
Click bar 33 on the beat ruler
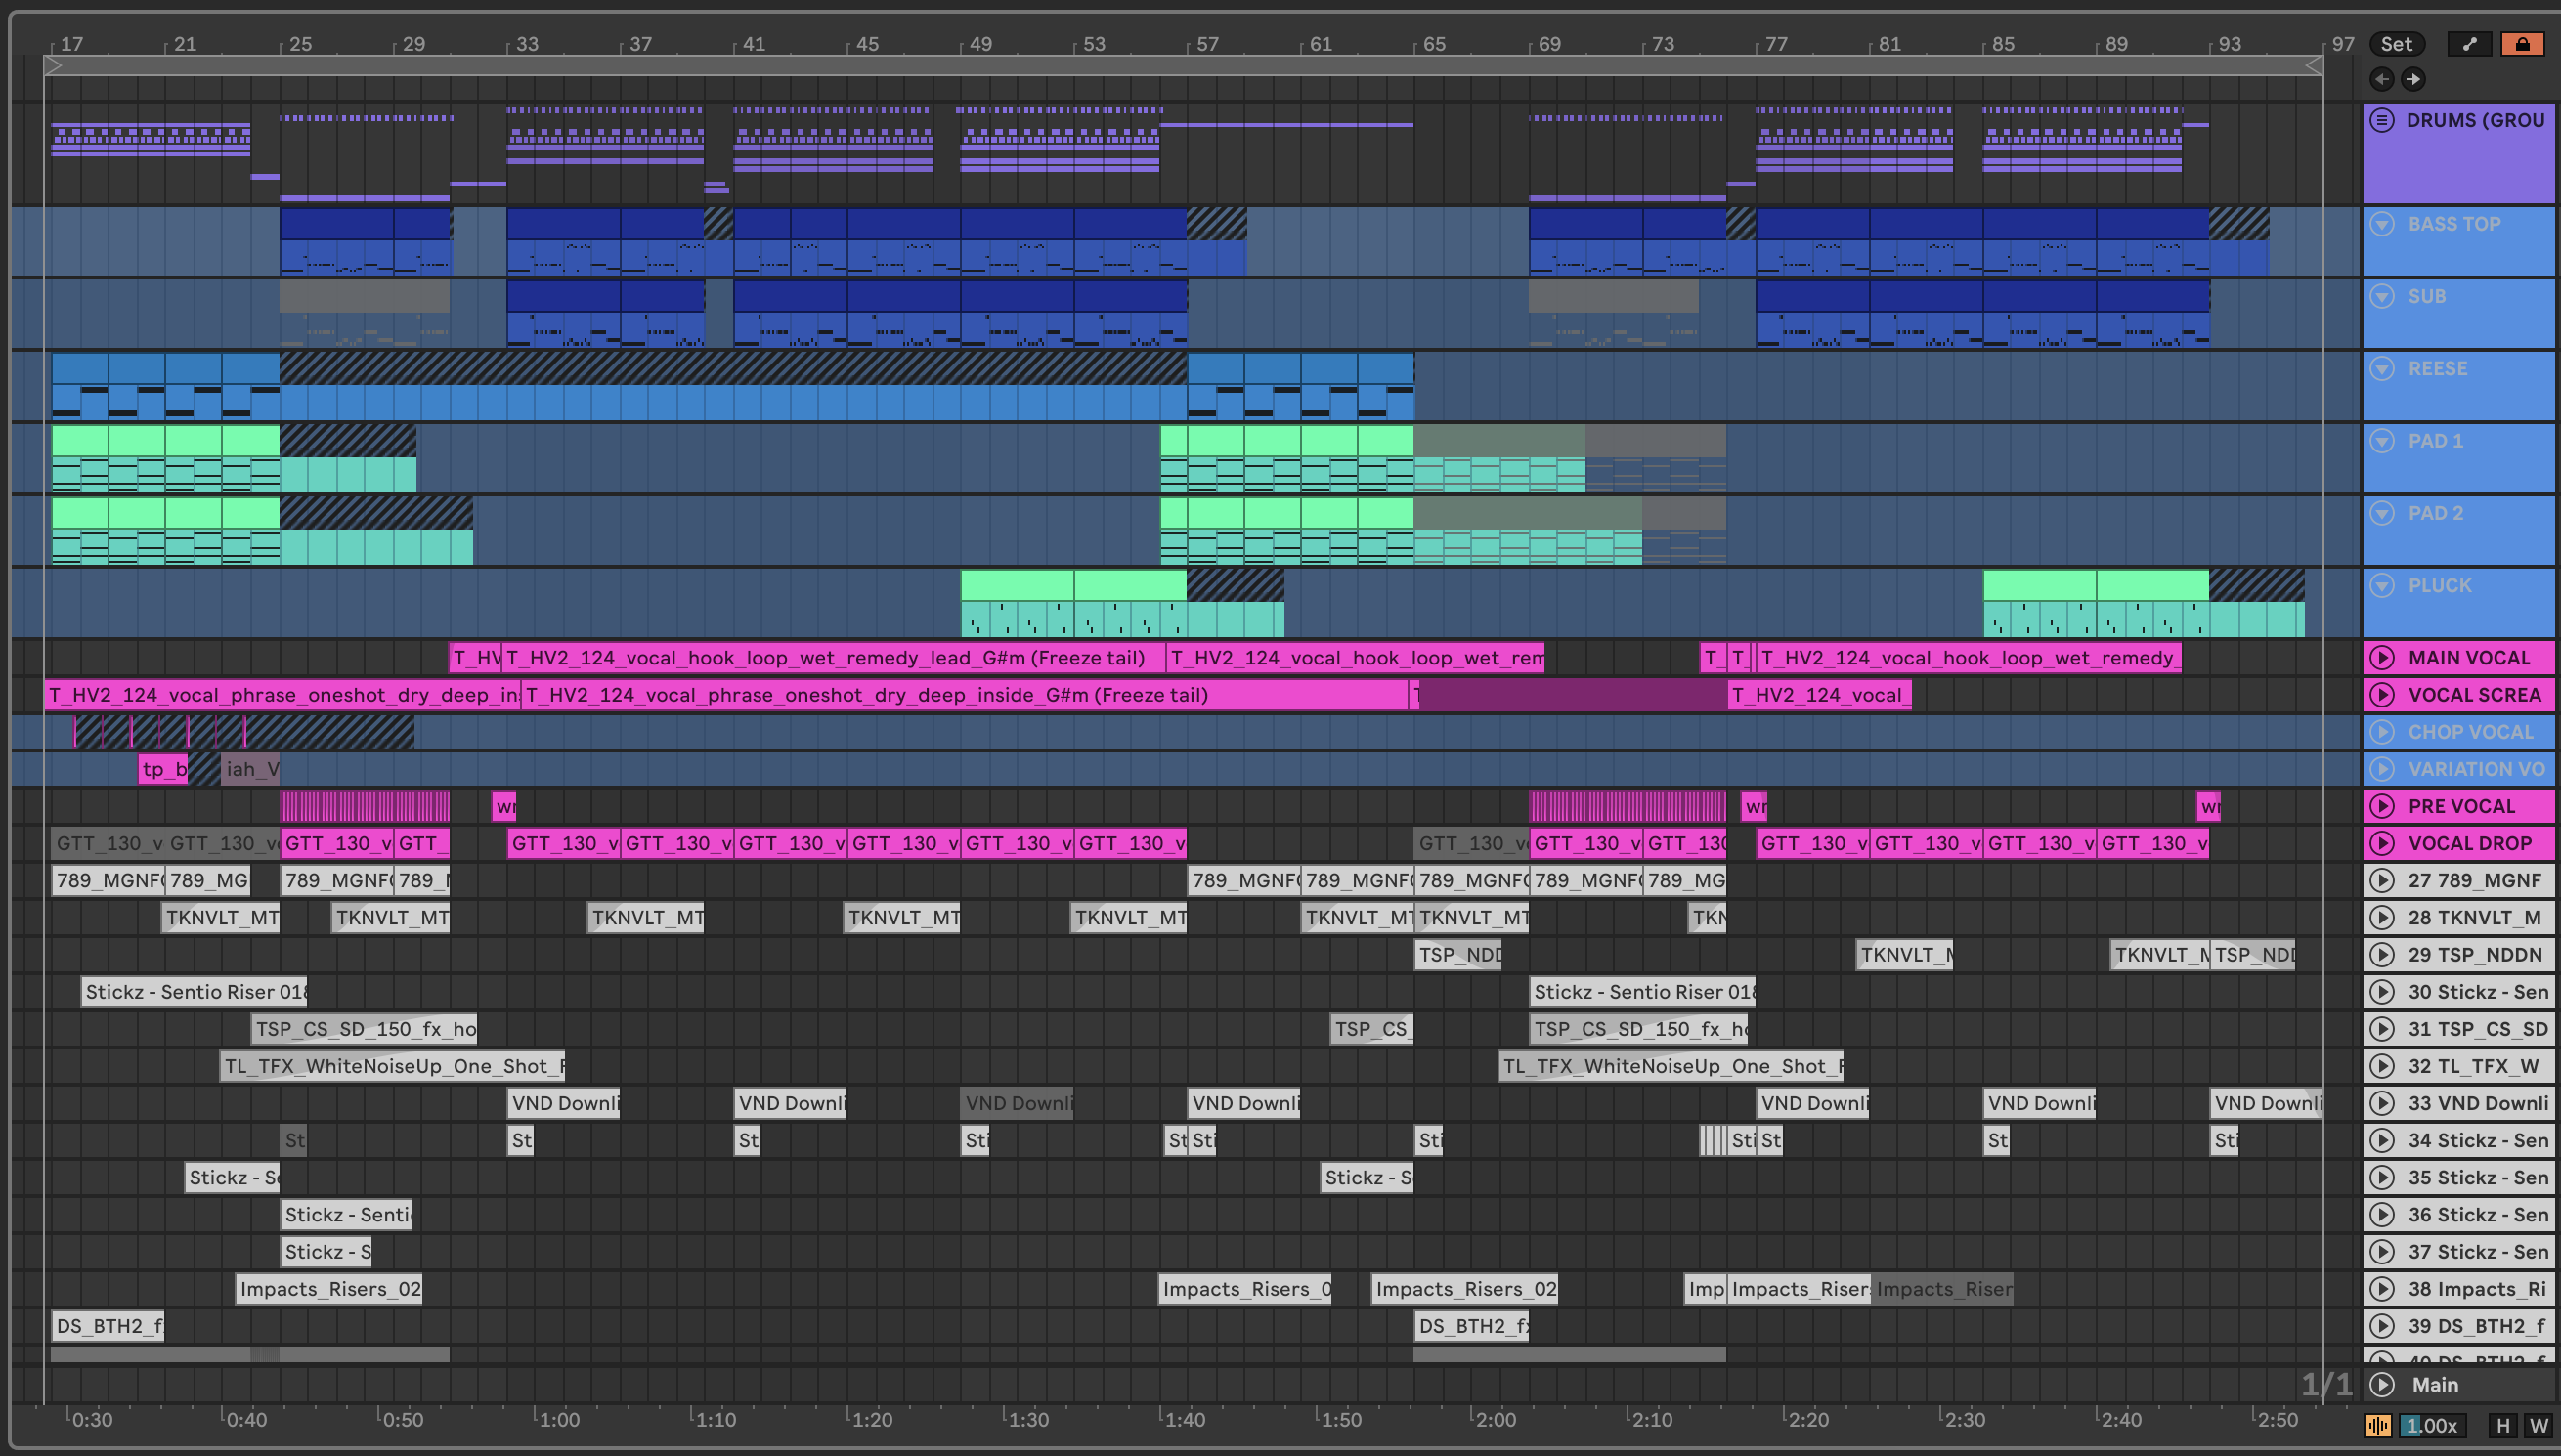click(527, 44)
